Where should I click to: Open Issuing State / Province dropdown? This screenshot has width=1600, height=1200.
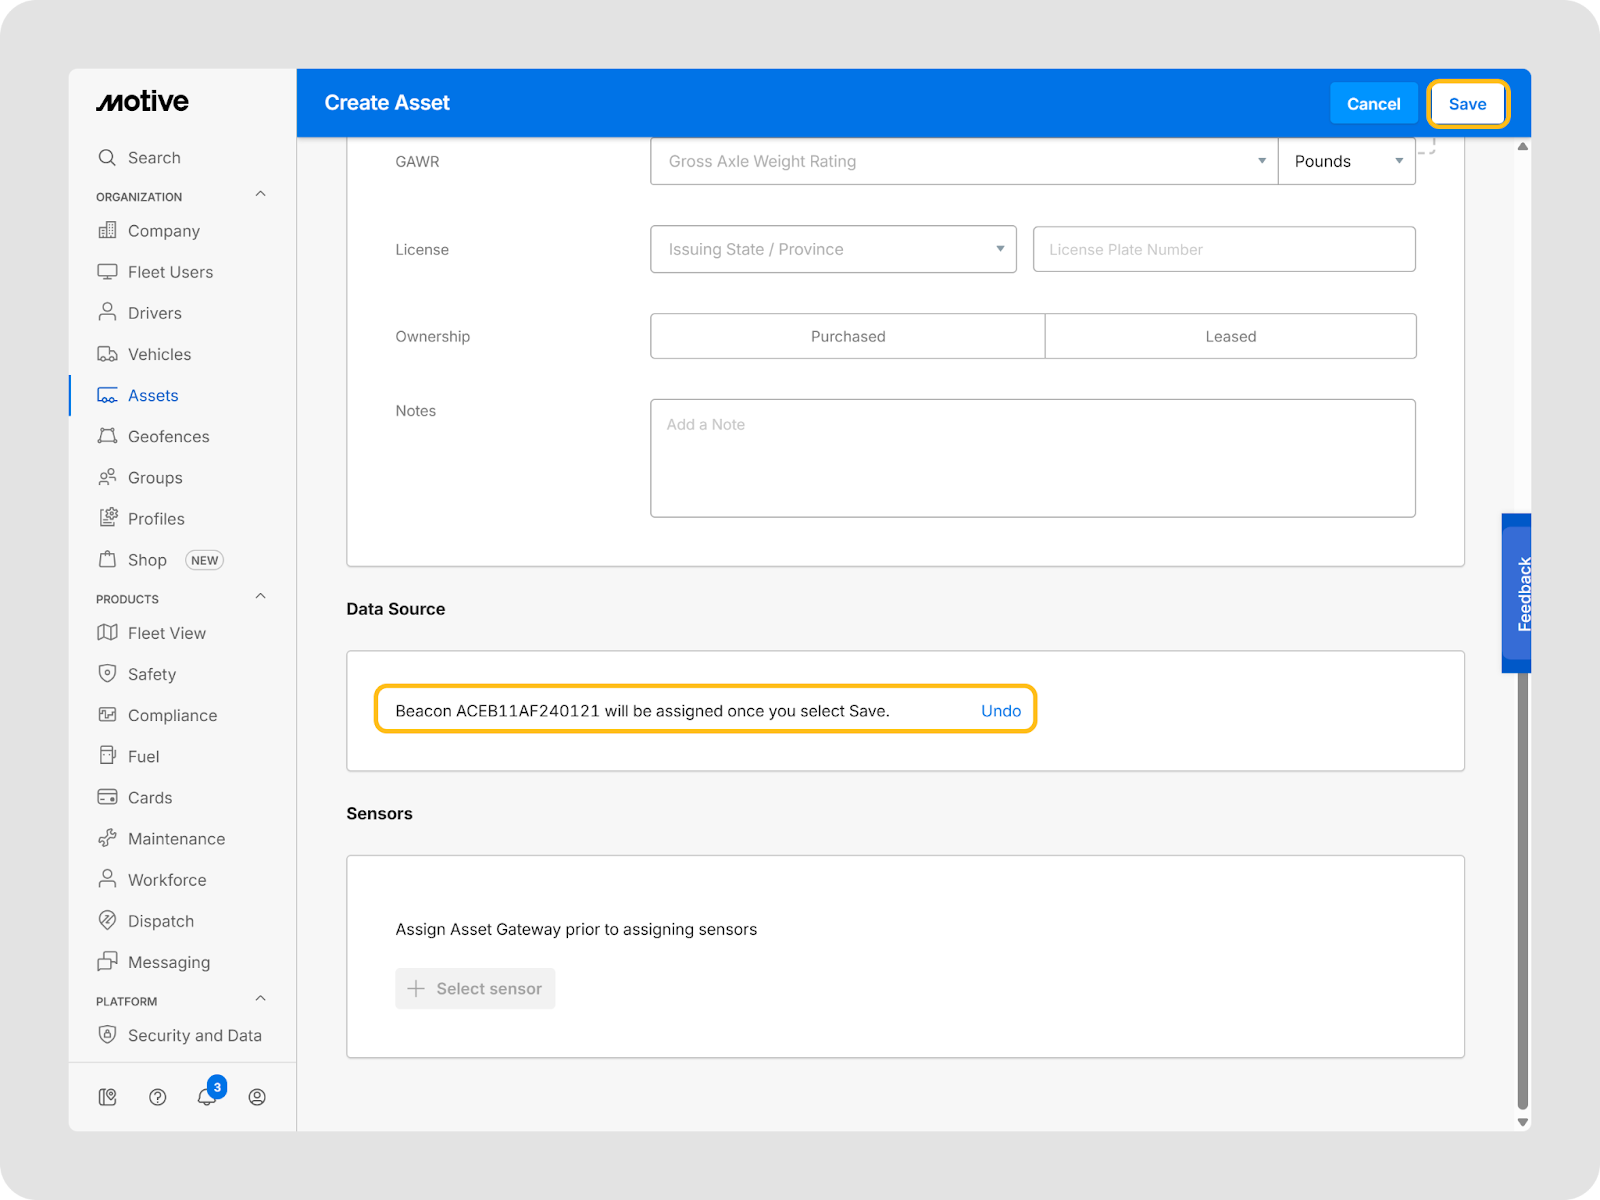click(x=833, y=249)
